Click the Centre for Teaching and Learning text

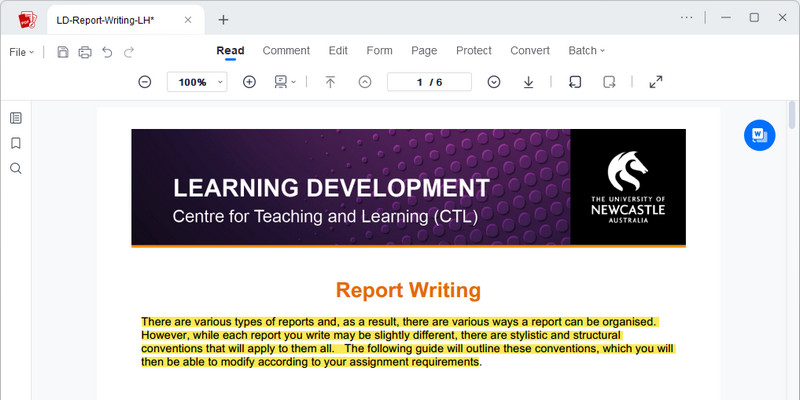326,216
